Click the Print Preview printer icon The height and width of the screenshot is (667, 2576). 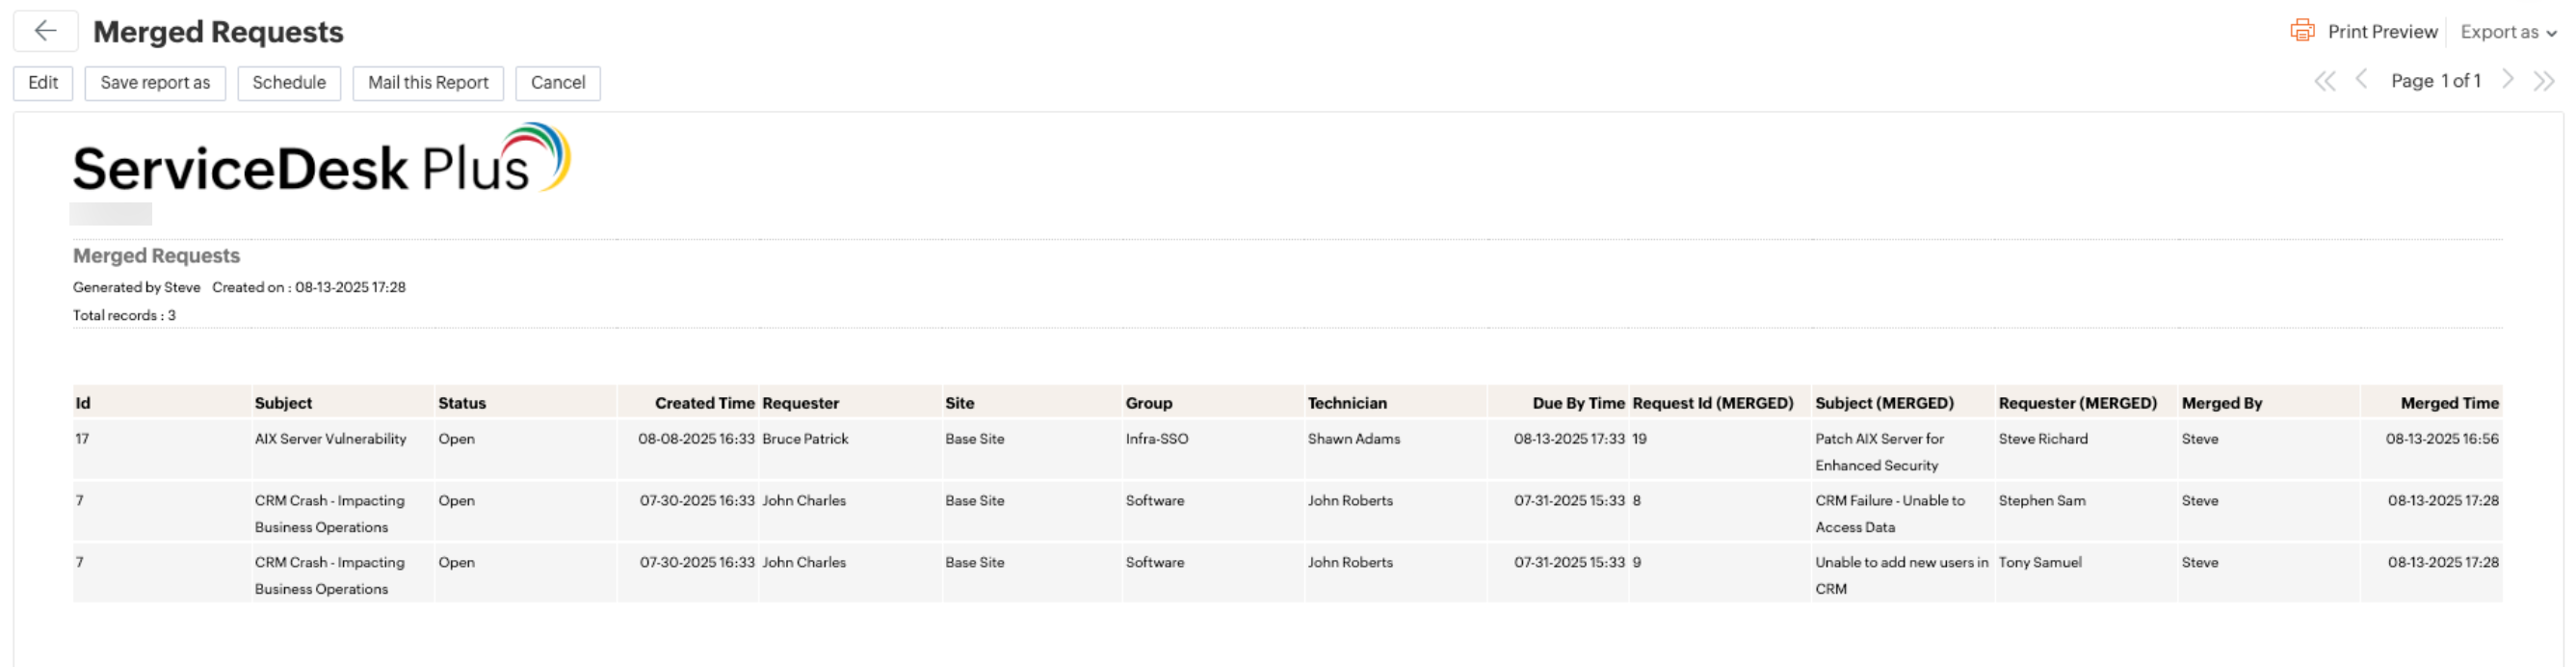coord(2302,31)
